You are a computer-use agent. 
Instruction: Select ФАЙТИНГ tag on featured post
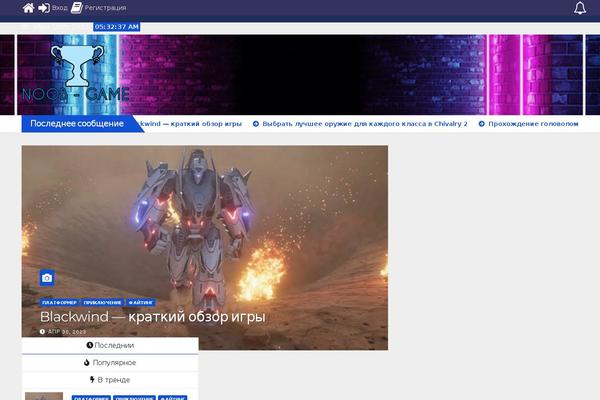tap(141, 302)
